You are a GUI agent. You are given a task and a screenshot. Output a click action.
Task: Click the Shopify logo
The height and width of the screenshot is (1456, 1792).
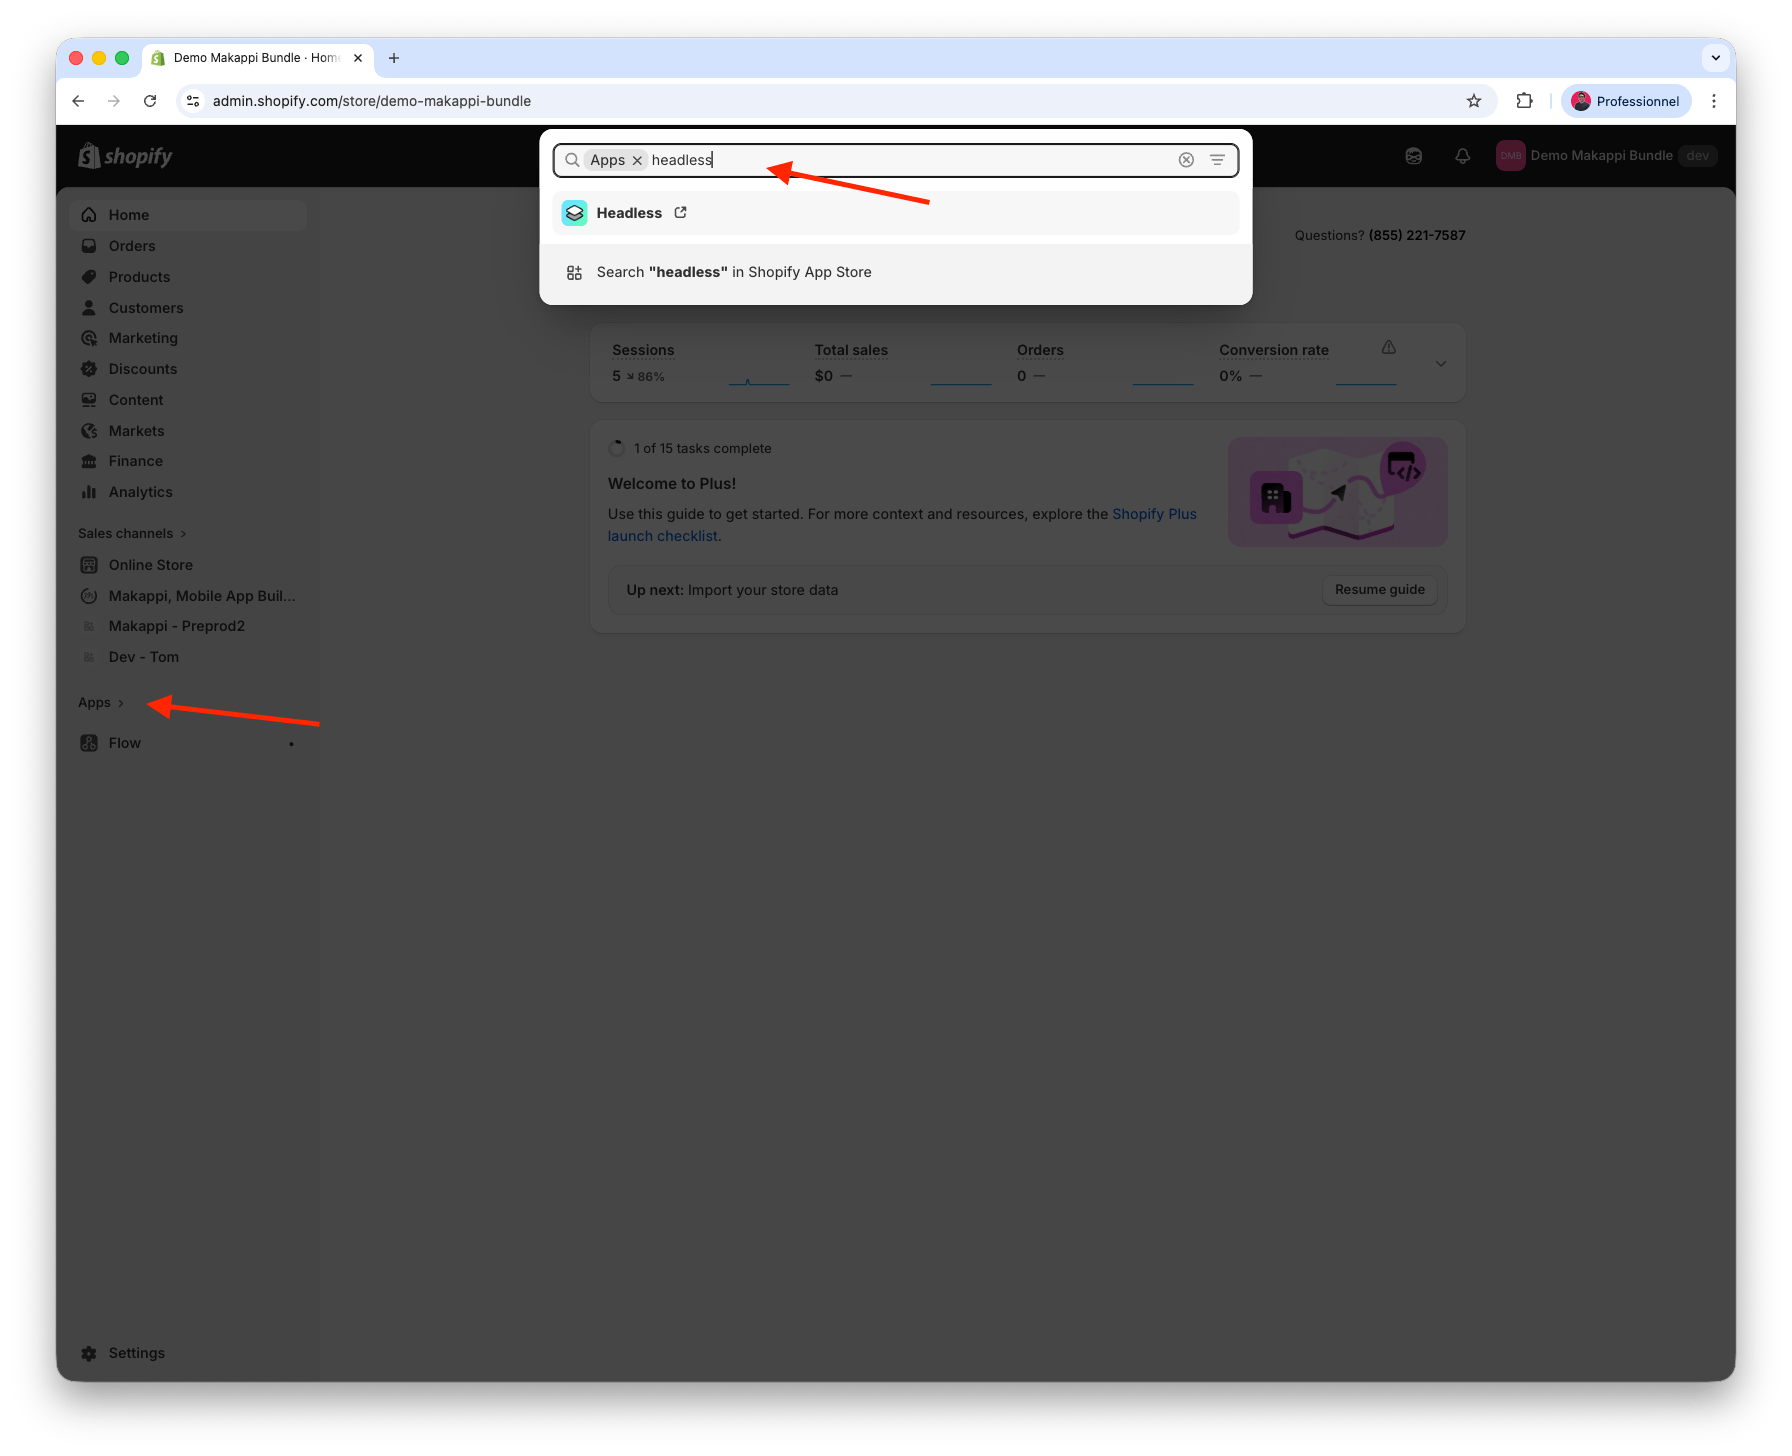[x=126, y=156]
